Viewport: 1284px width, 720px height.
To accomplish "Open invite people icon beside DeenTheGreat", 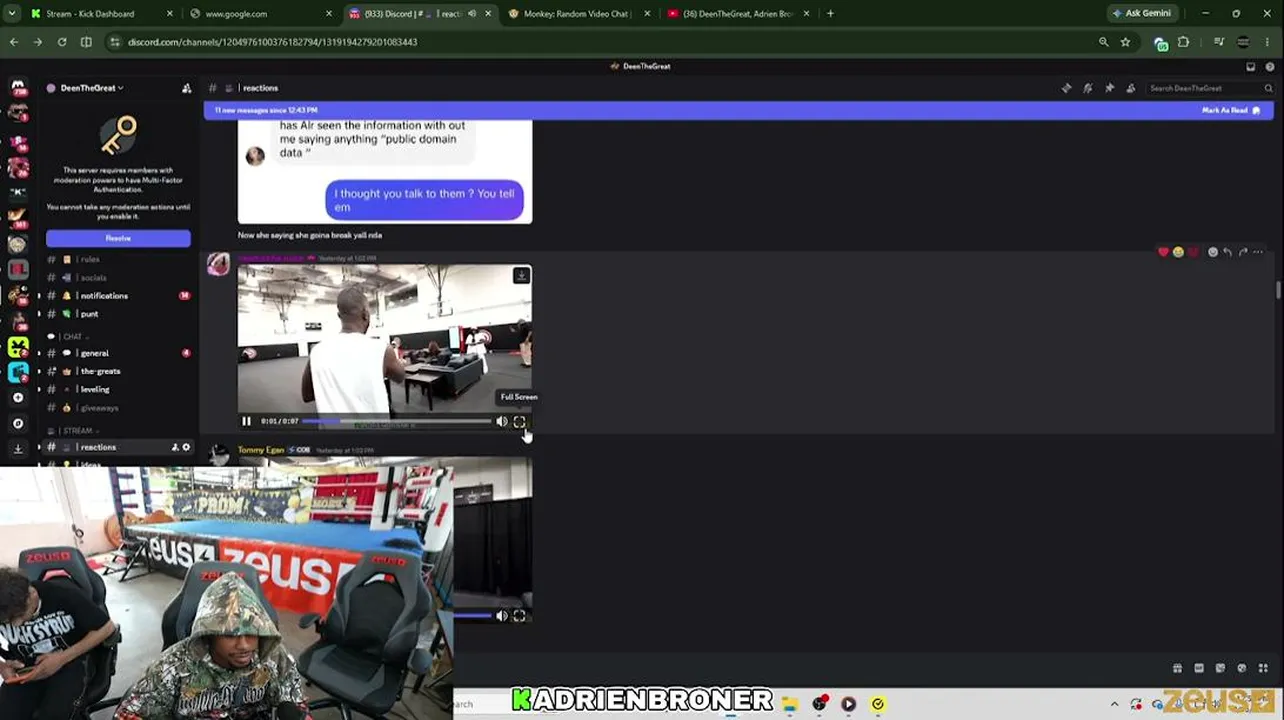I will point(186,88).
